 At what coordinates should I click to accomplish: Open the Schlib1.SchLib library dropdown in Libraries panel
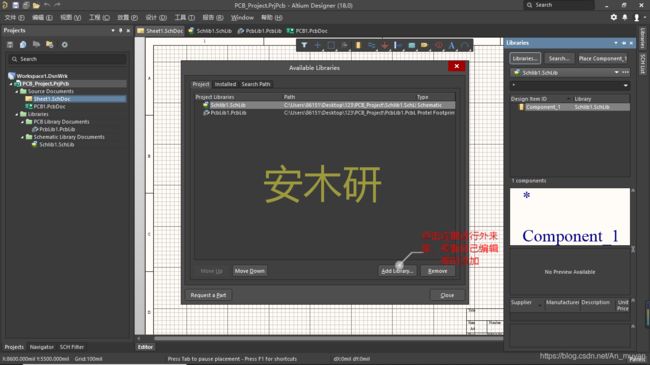pyautogui.click(x=616, y=72)
